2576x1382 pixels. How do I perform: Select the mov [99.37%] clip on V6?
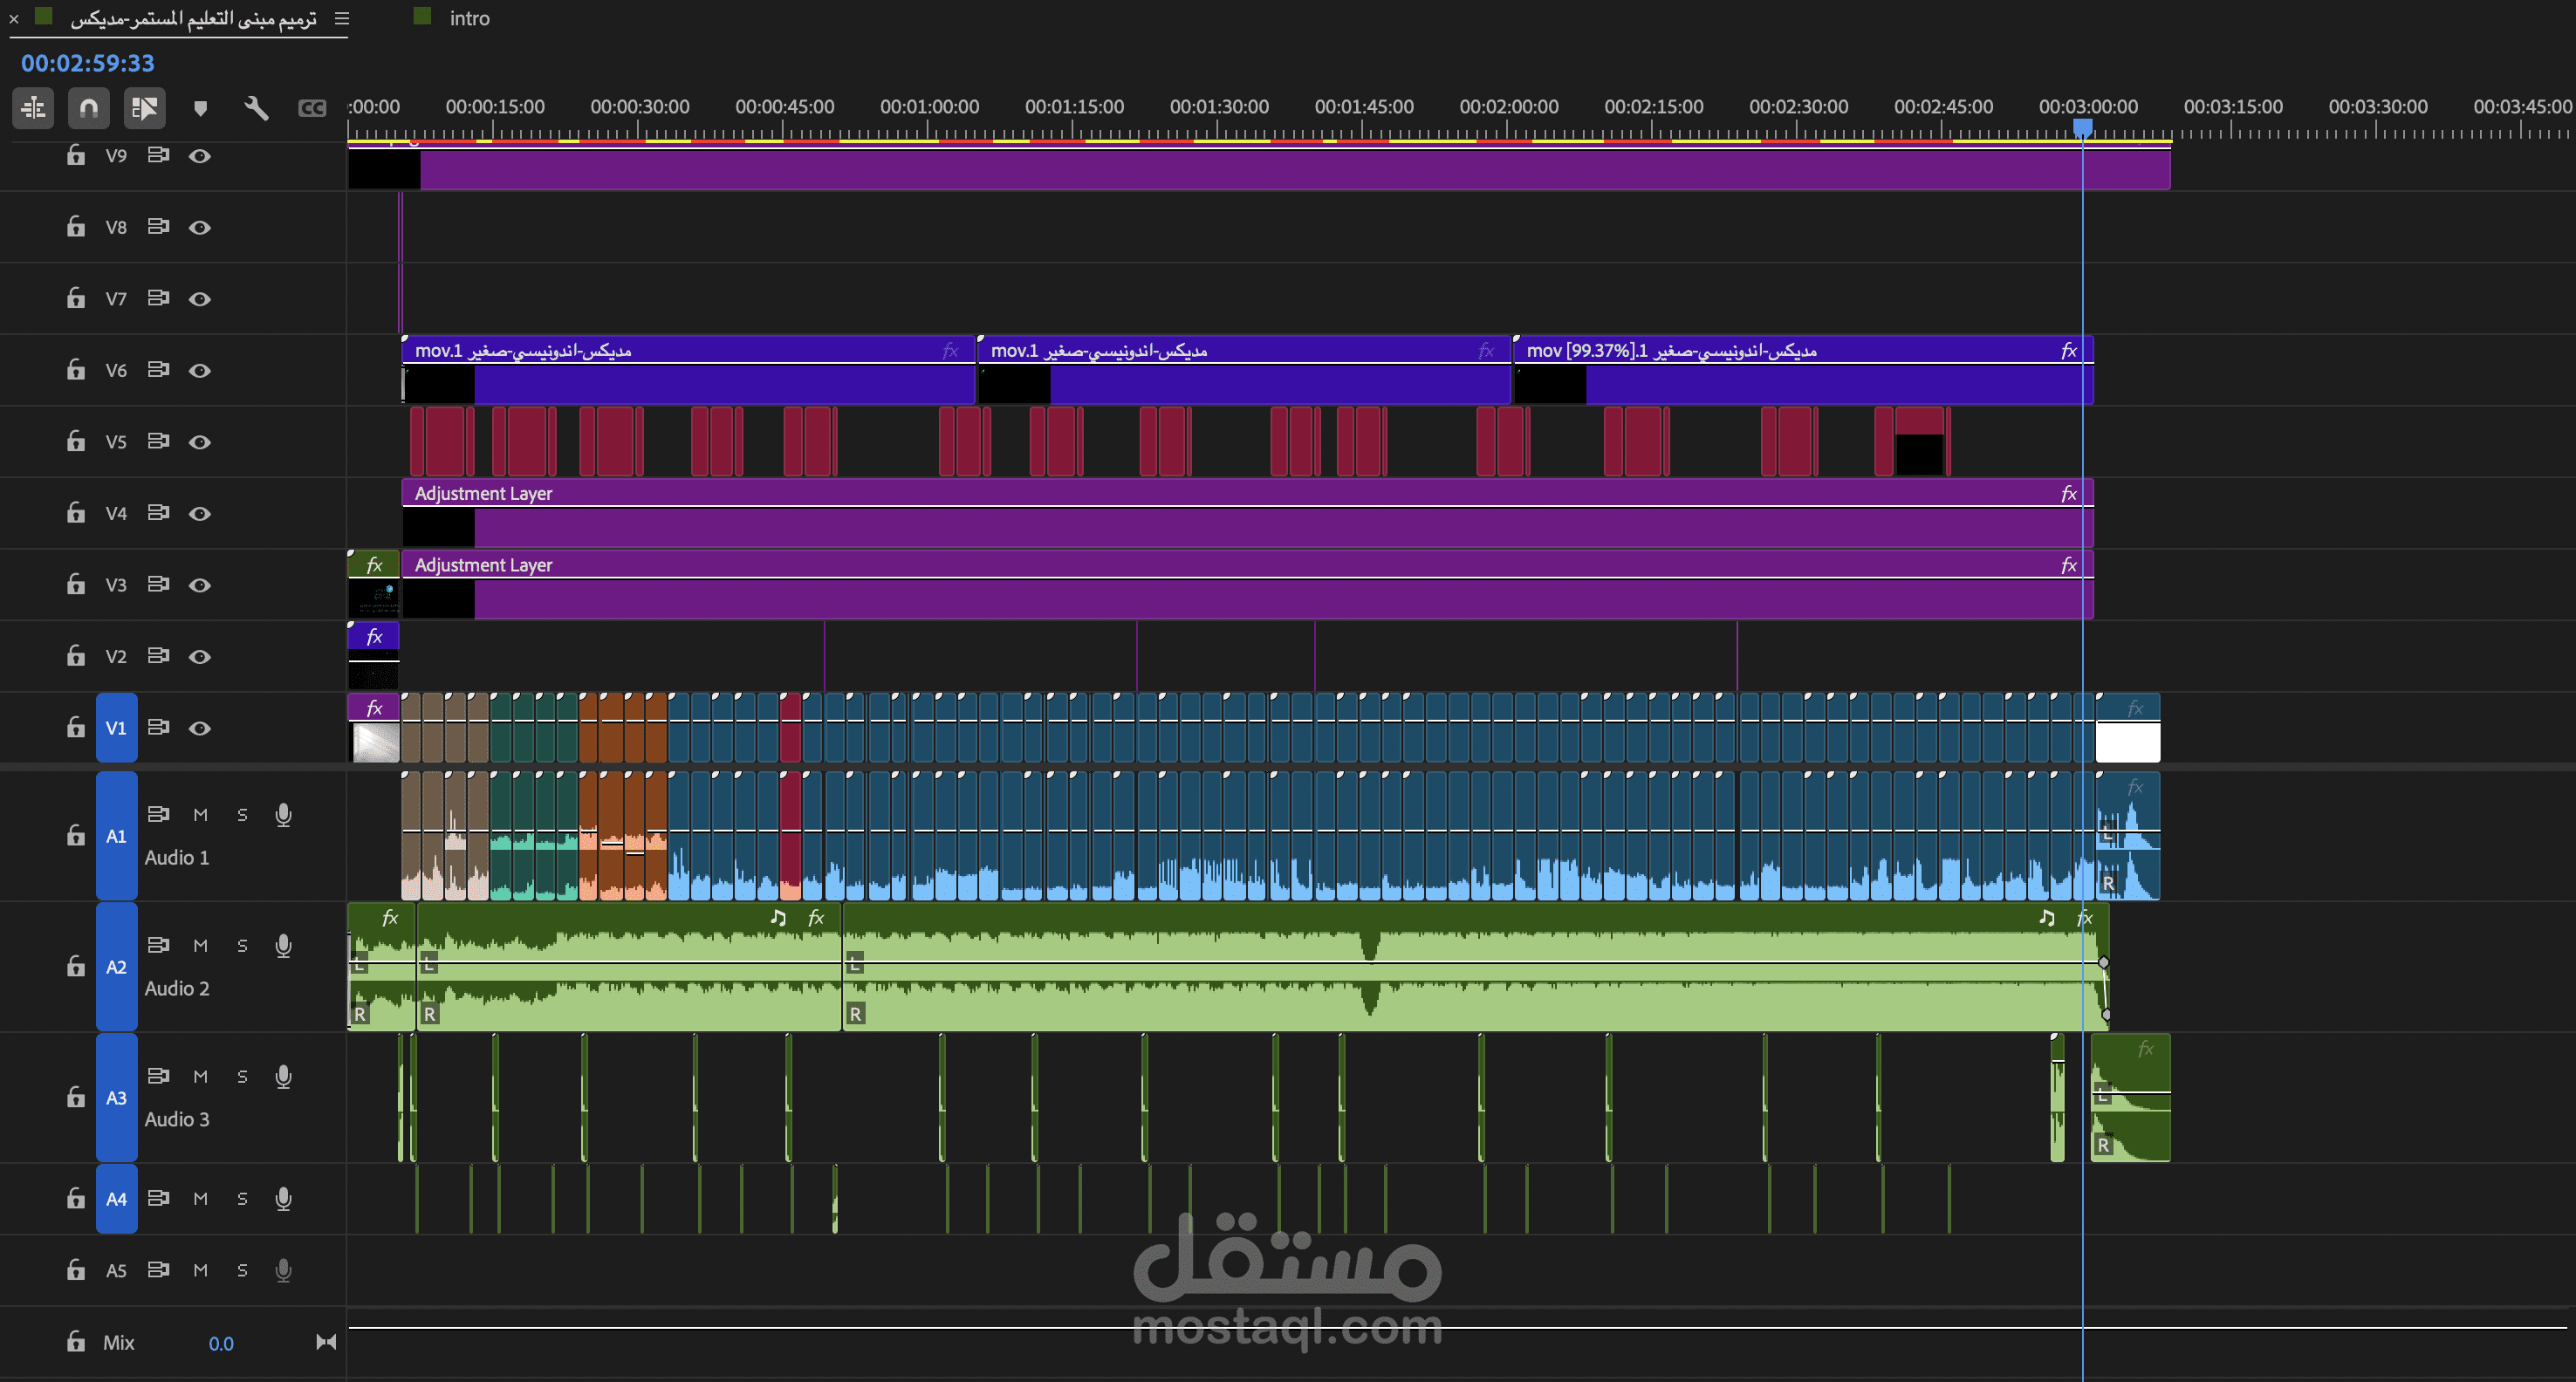click(1804, 370)
